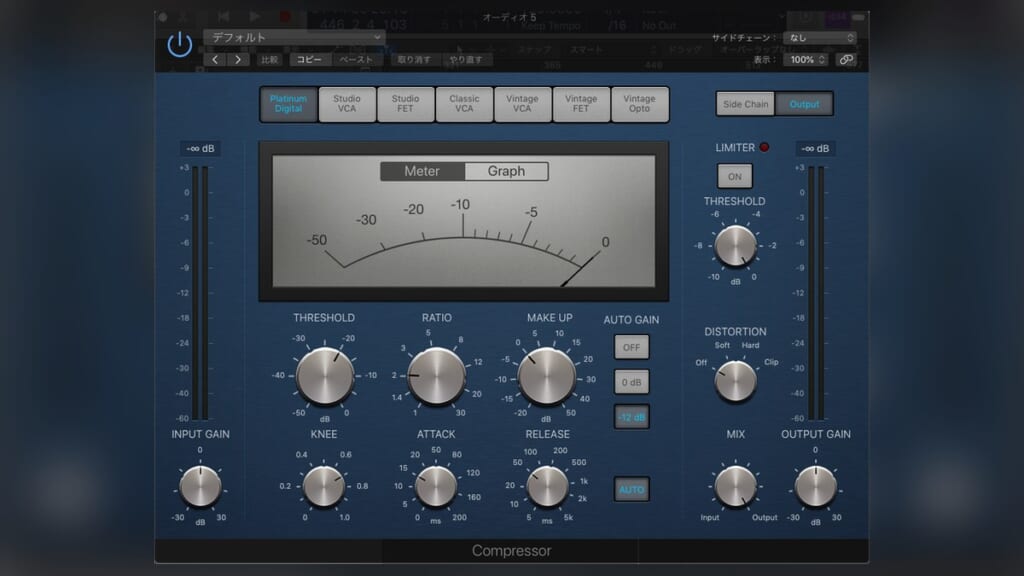The width and height of the screenshot is (1024, 576).
Task: Click the link chain icon
Action: point(846,59)
